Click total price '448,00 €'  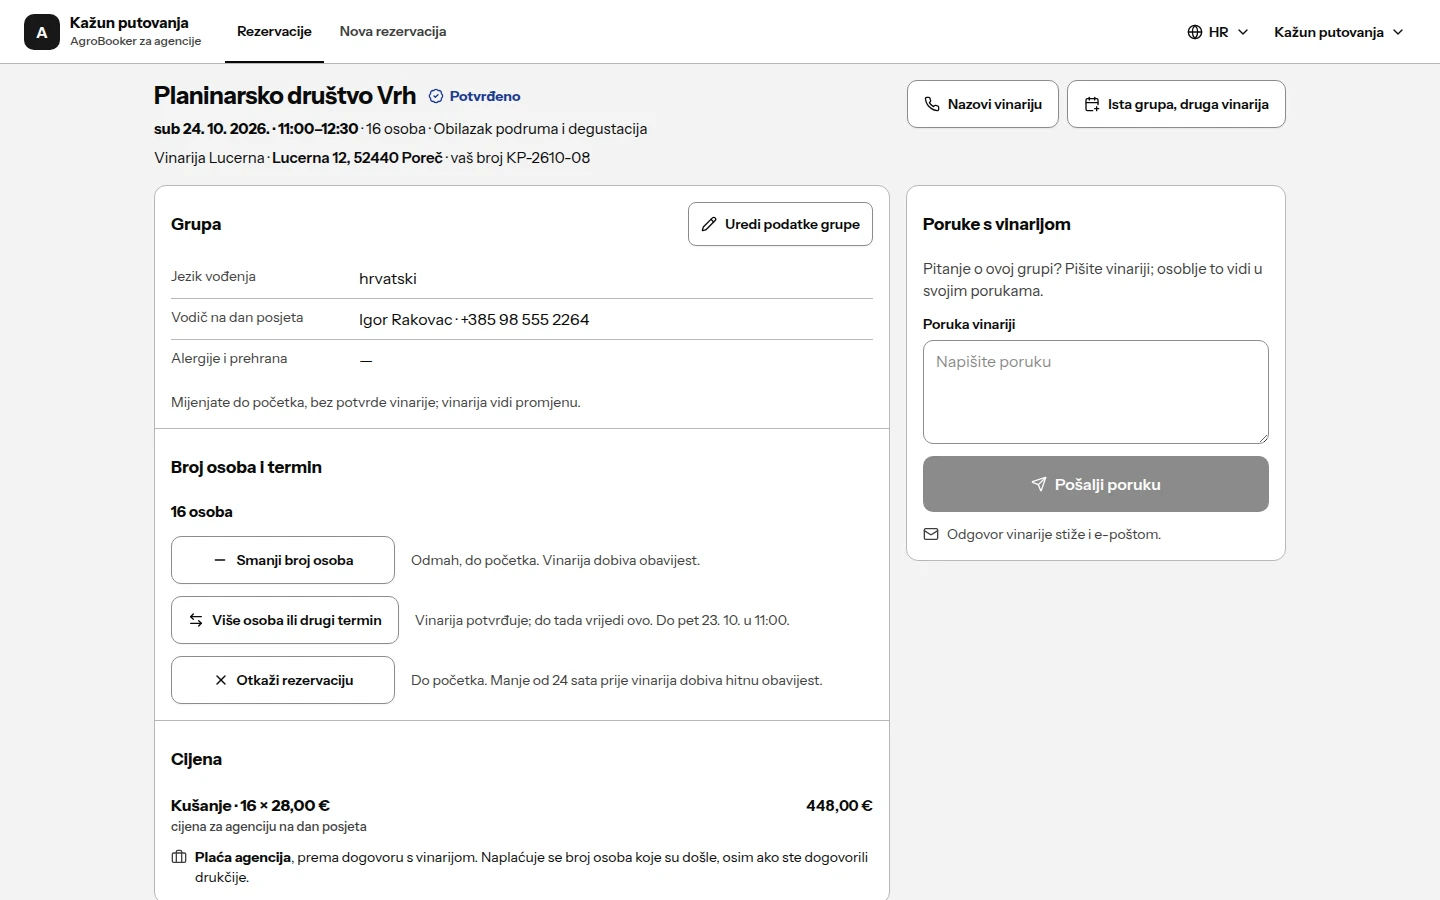839,806
